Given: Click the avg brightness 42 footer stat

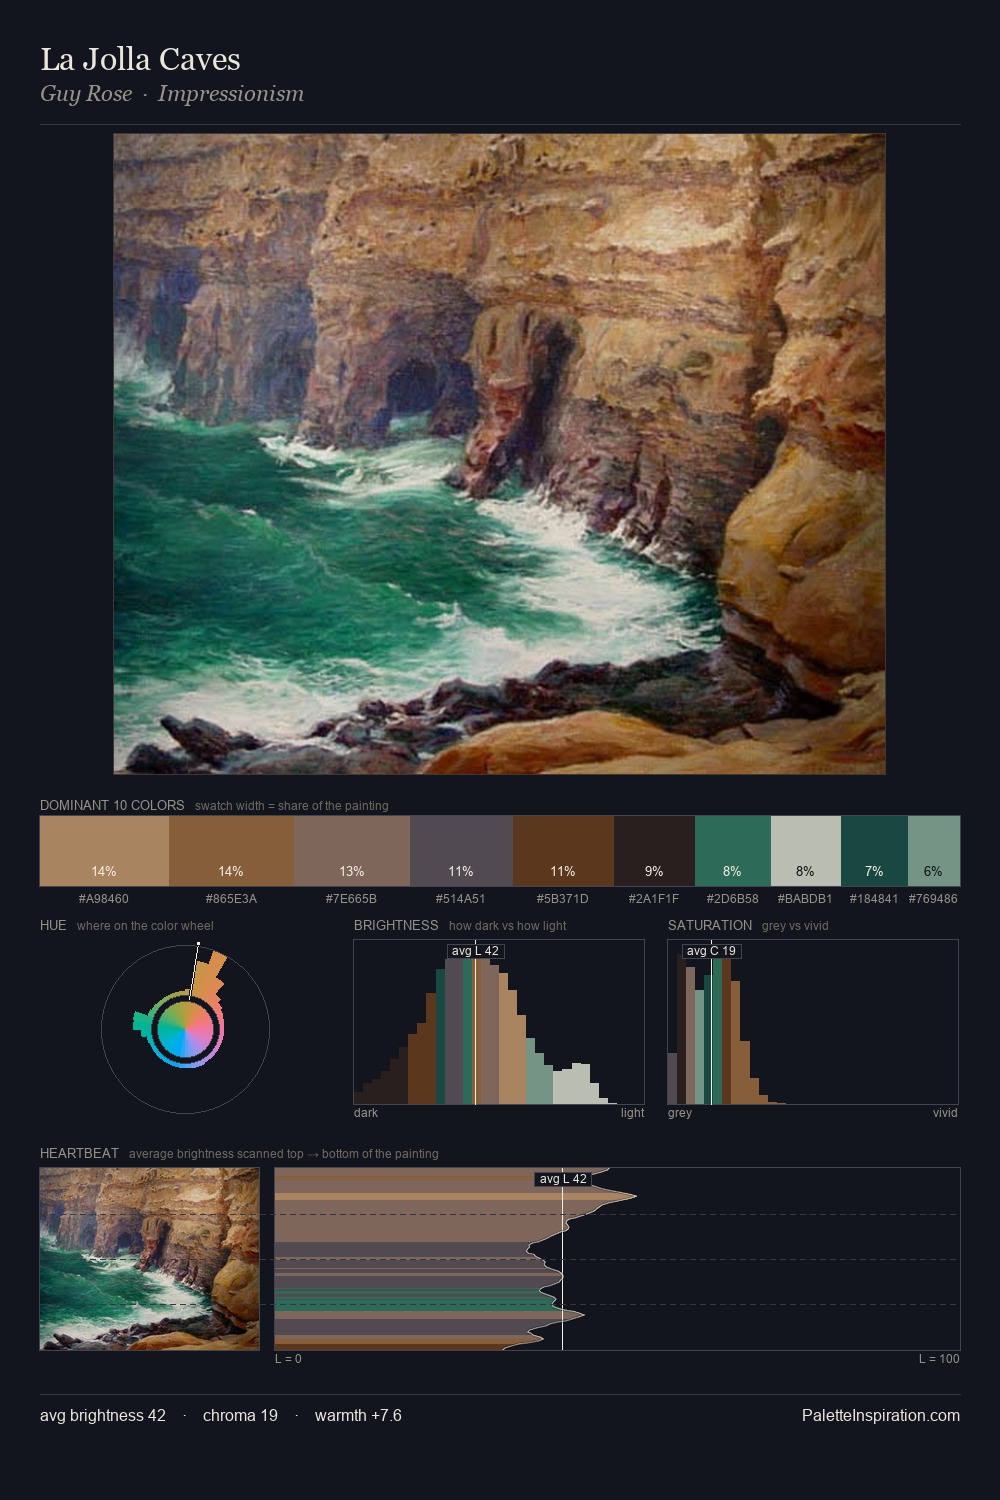Looking at the screenshot, I should 103,1416.
